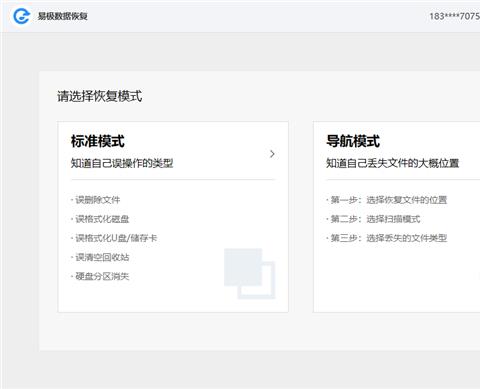Open the 标准模式 chevron arrow
Image resolution: width=480 pixels, height=389 pixels.
[272, 154]
